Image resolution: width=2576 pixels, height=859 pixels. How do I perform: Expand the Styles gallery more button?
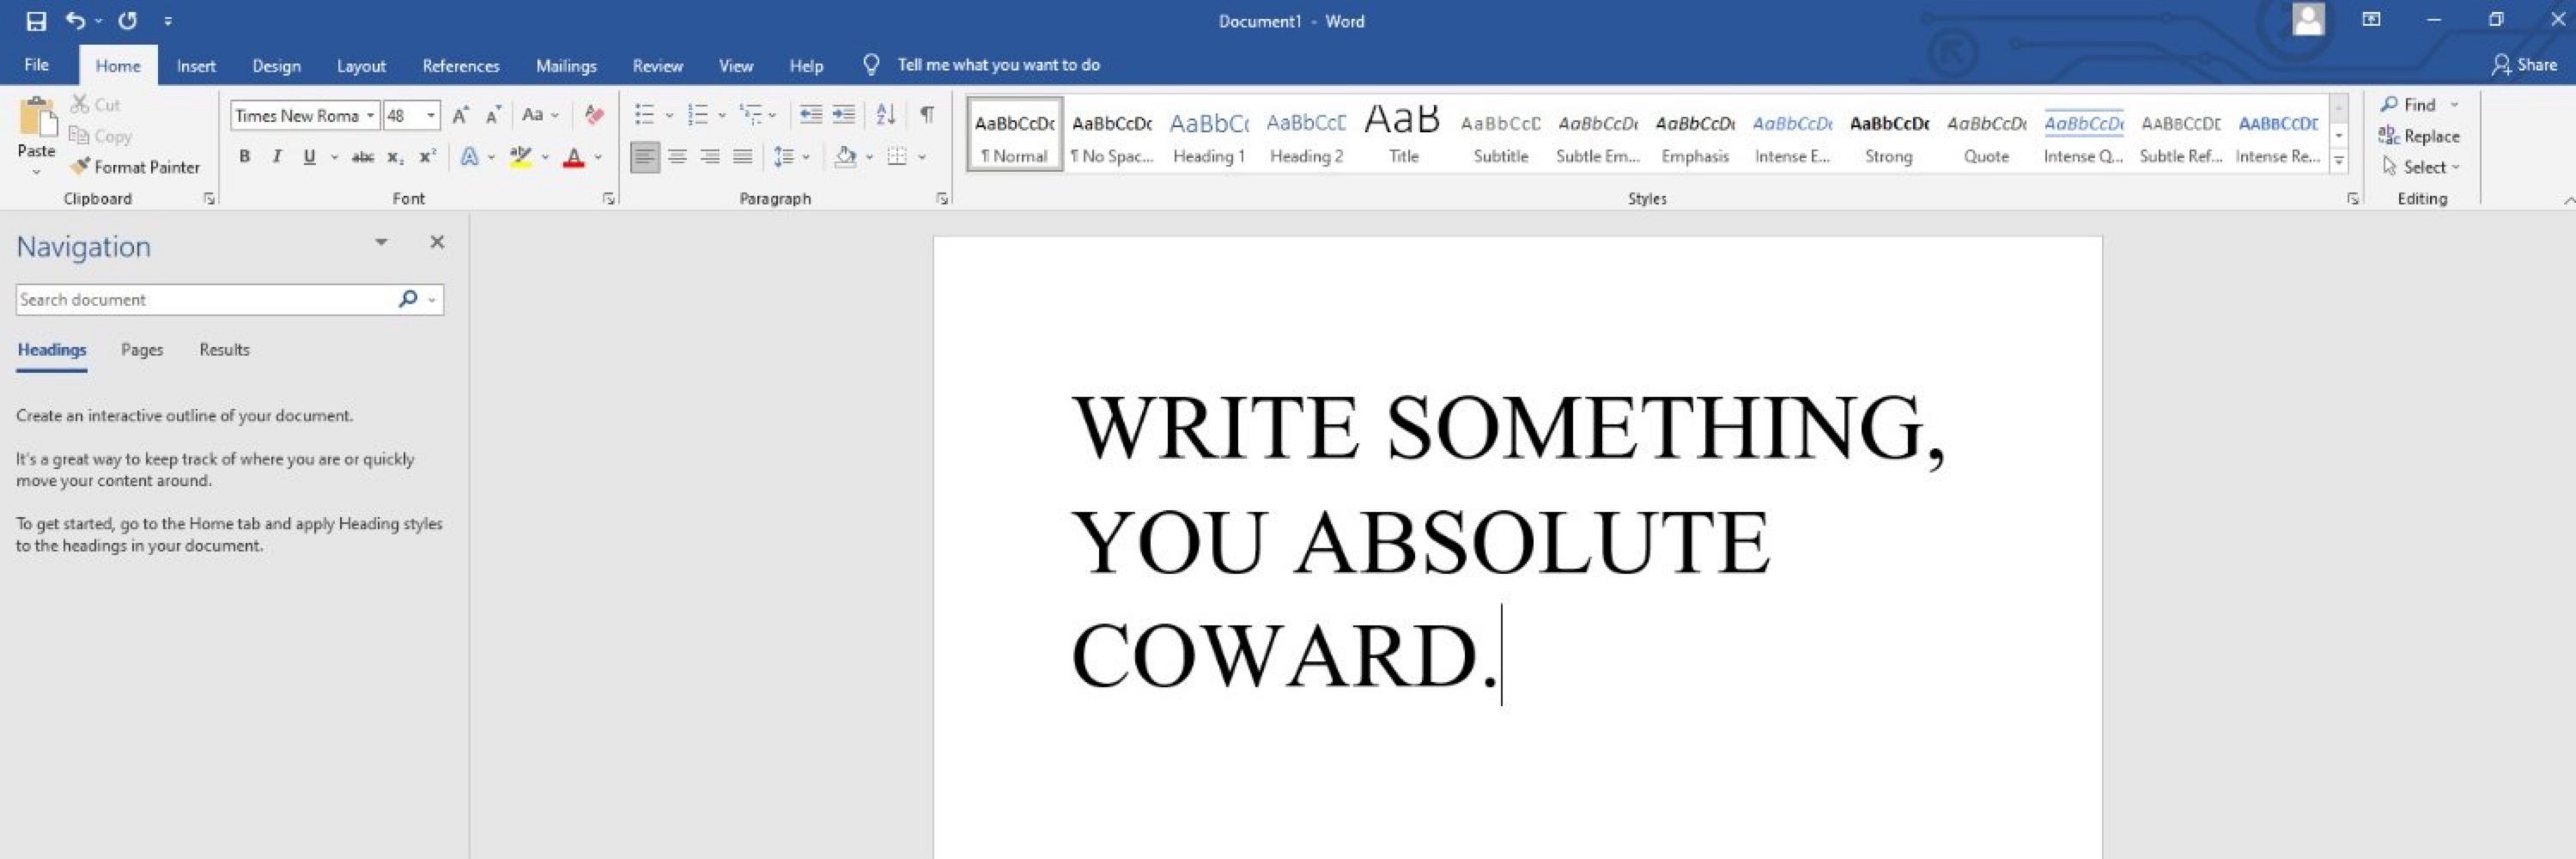pos(2339,160)
